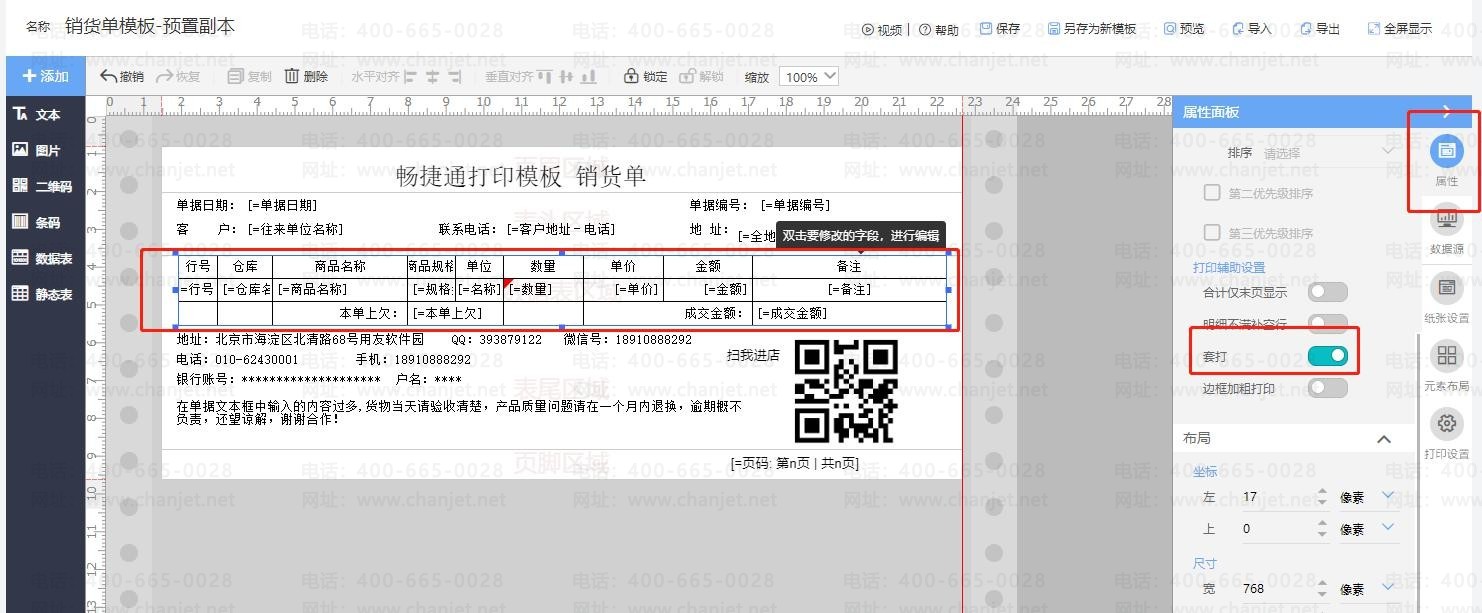Screen dimensions: 1482x613
Task: Select the 商品名称 table header cell
Action: (339, 267)
